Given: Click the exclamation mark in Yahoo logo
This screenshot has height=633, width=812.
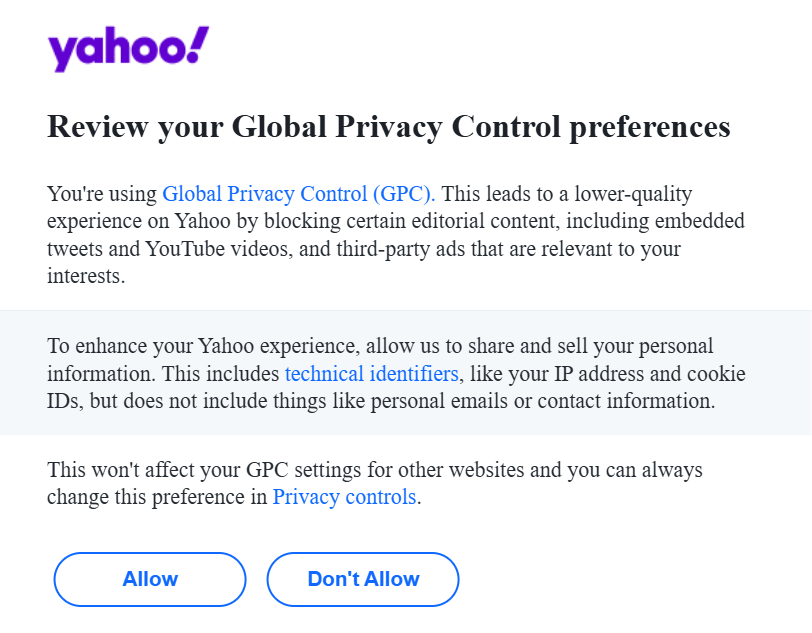Looking at the screenshot, I should point(197,44).
